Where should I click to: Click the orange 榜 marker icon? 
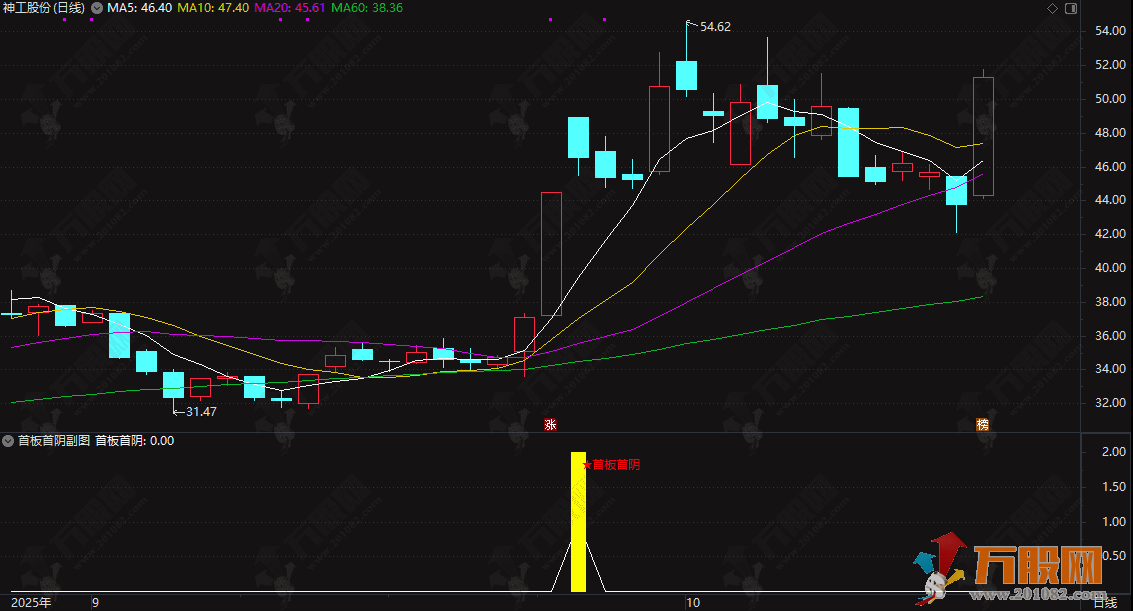click(983, 424)
